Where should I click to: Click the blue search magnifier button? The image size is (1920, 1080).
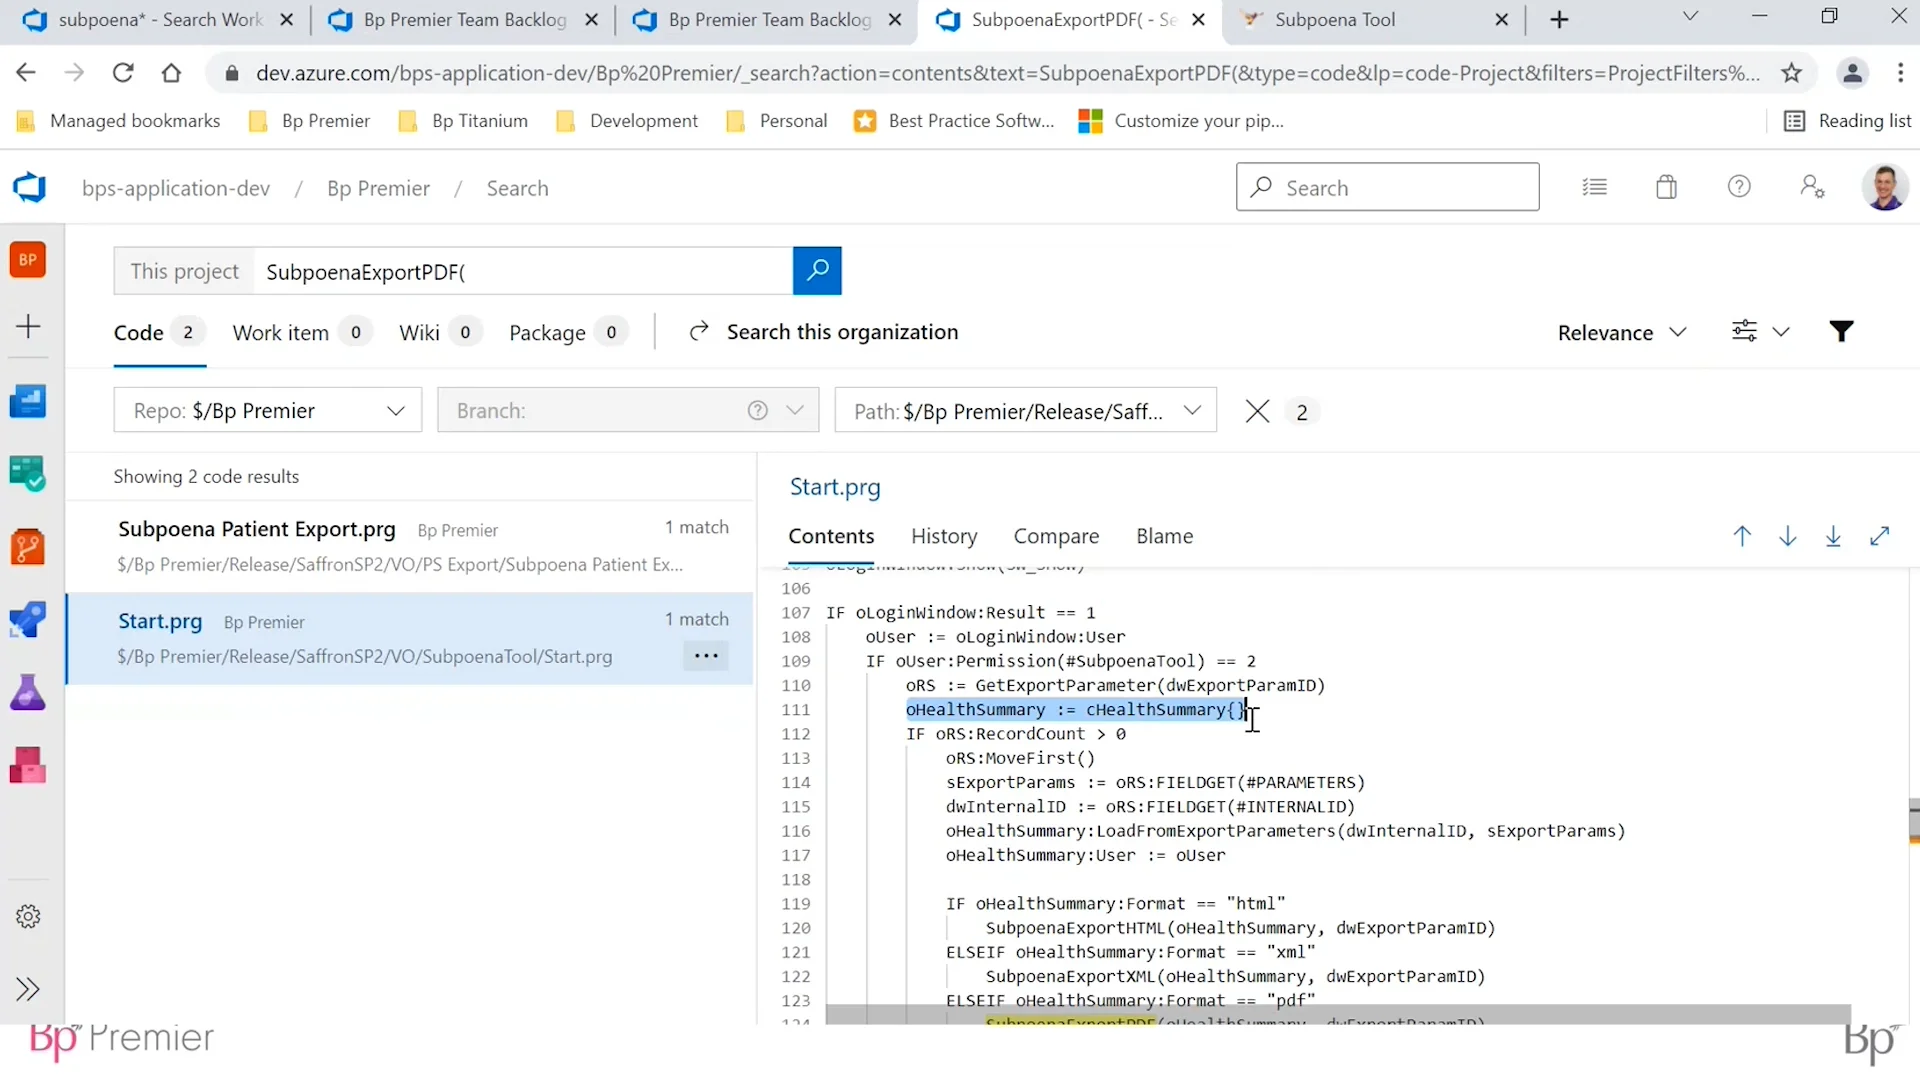coord(817,271)
